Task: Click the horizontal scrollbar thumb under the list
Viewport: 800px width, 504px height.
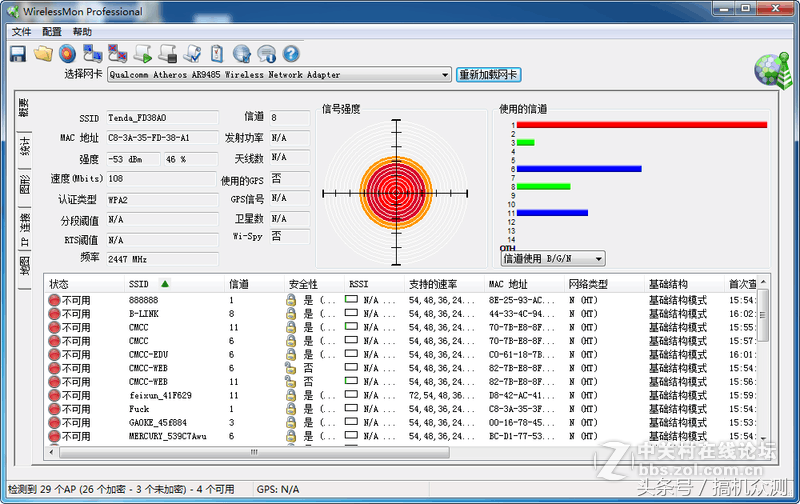Action: click(x=254, y=452)
